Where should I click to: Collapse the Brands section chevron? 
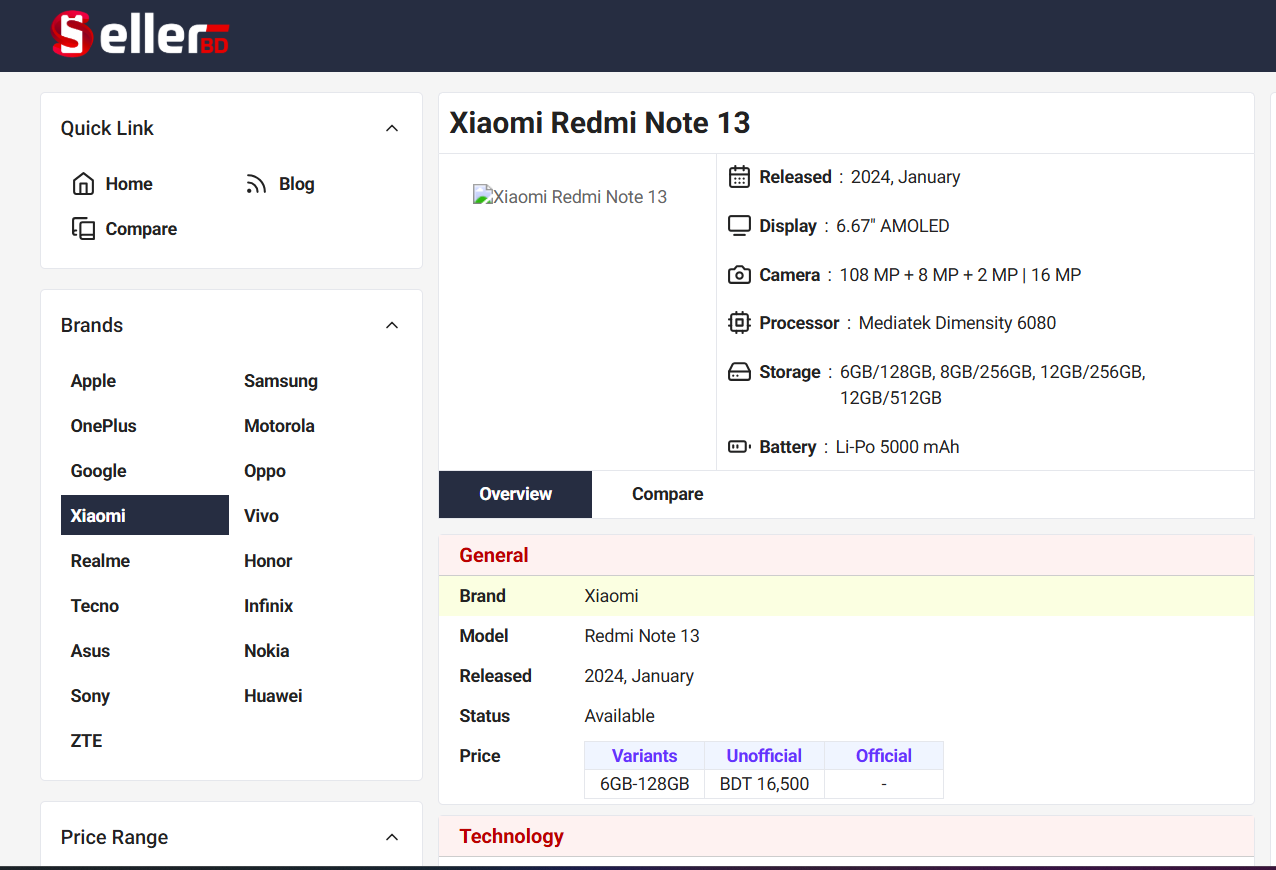click(392, 325)
